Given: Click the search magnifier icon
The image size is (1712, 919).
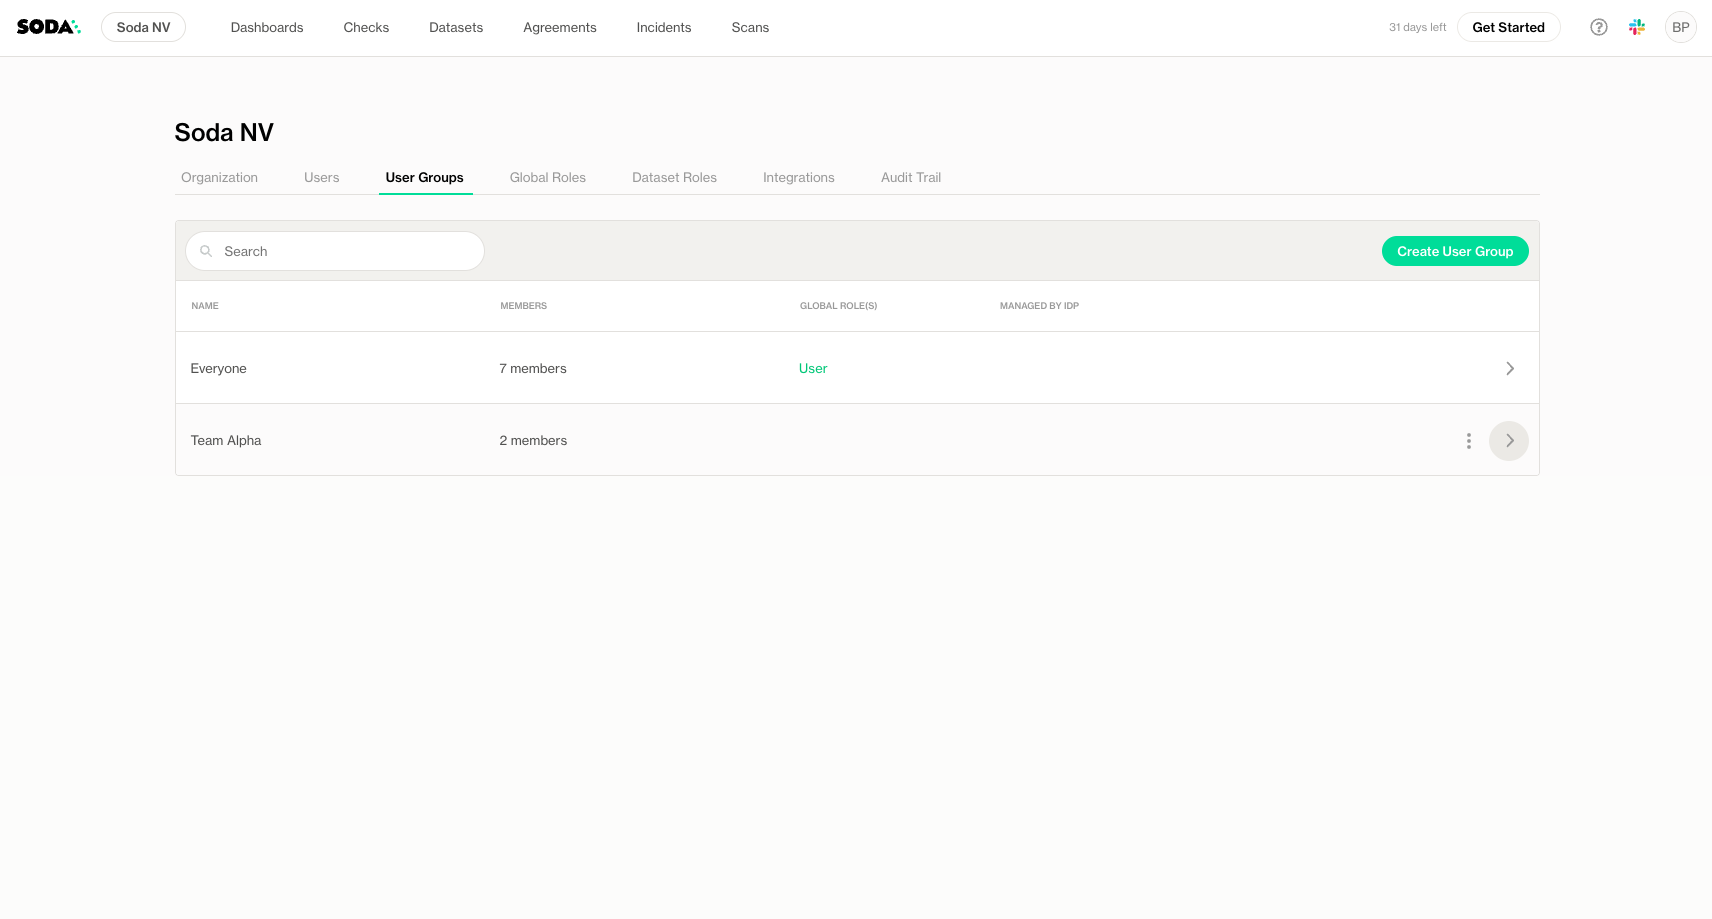Looking at the screenshot, I should pos(206,251).
